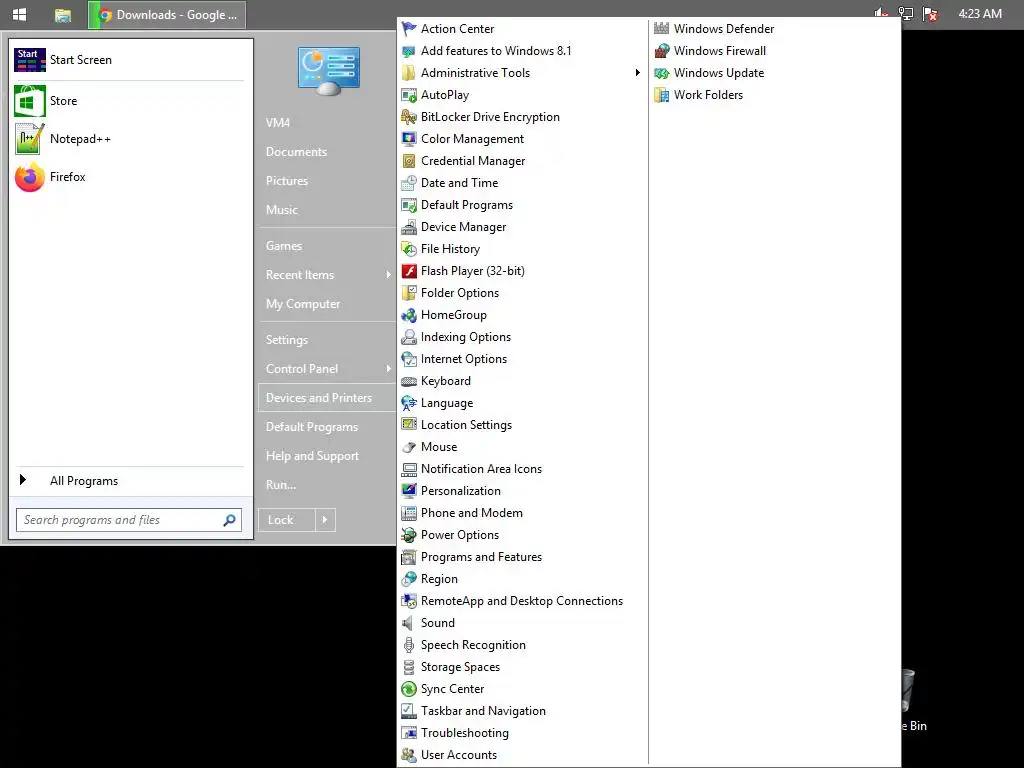Open the Work Folders icon

click(662, 95)
